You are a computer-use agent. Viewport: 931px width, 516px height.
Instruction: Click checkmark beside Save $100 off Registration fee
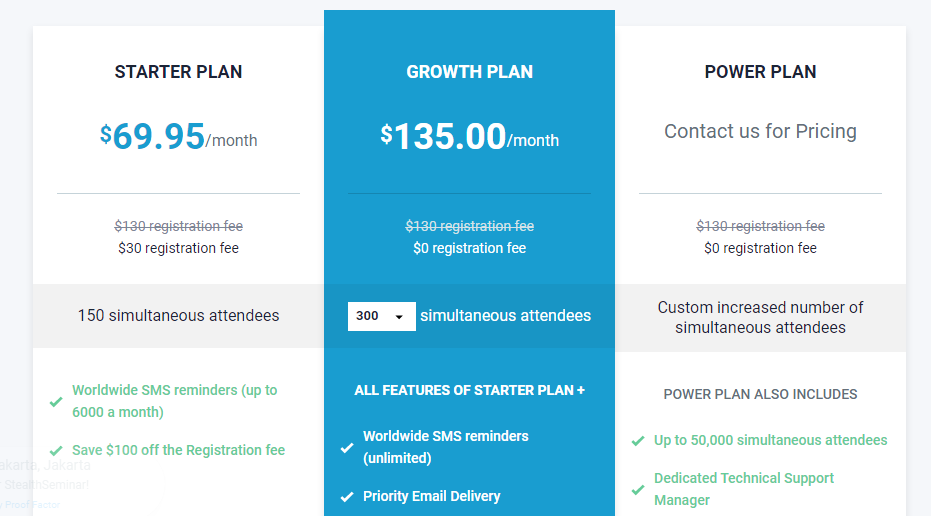tap(56, 451)
